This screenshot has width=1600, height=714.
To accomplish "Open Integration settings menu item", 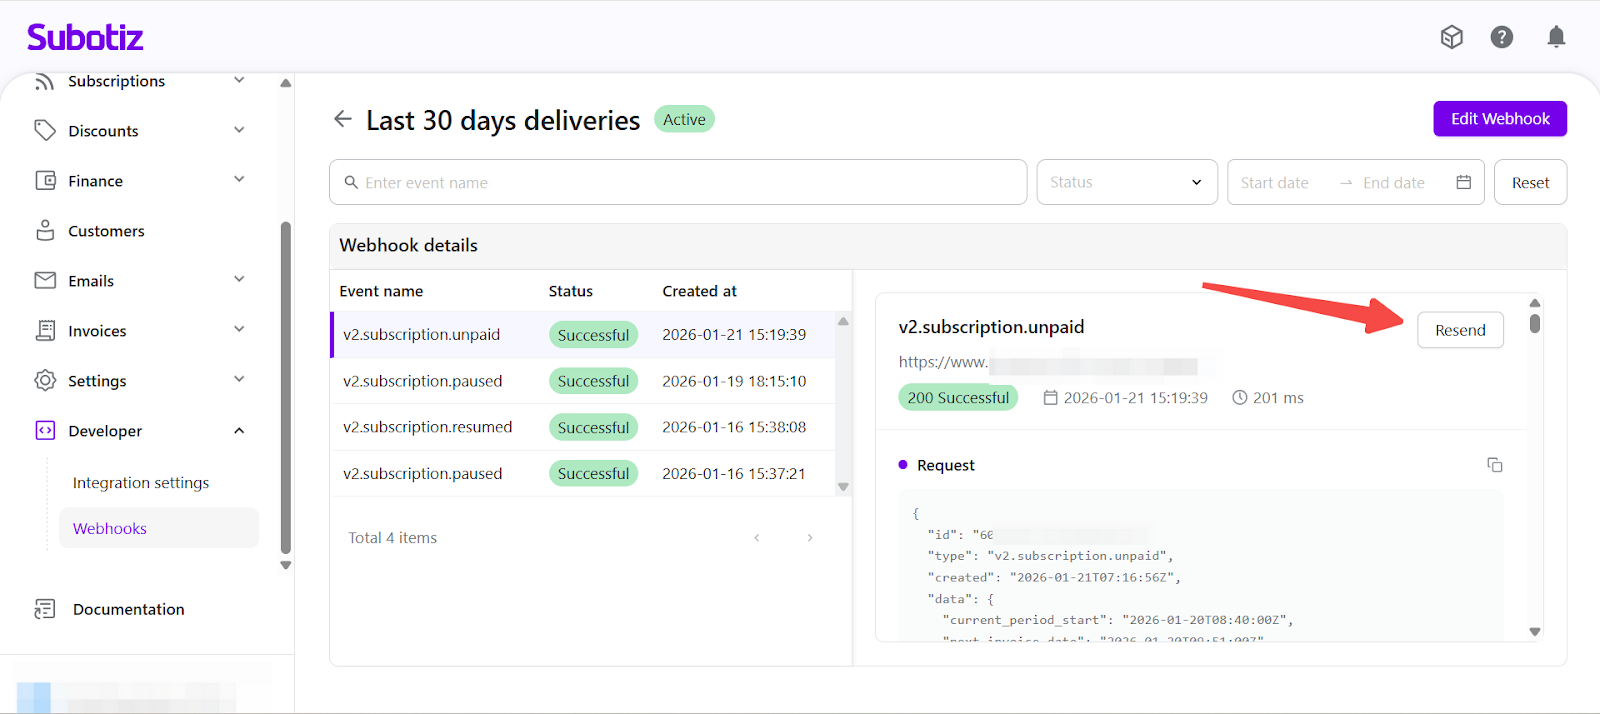I will coord(141,483).
